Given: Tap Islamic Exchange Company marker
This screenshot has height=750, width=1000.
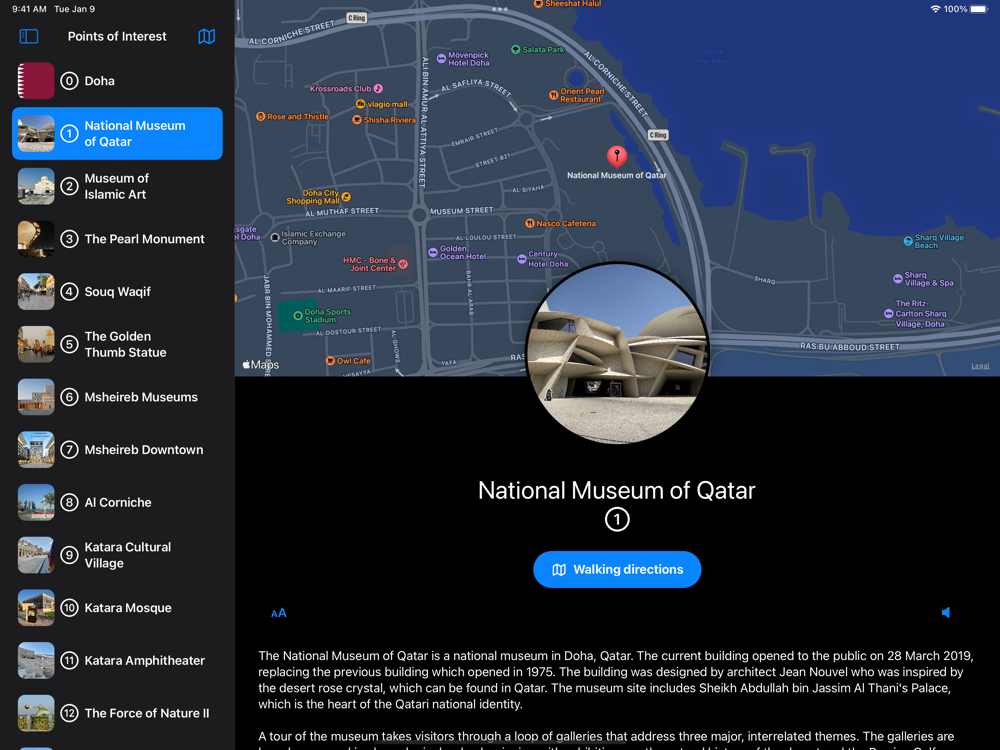Looking at the screenshot, I should (x=275, y=237).
